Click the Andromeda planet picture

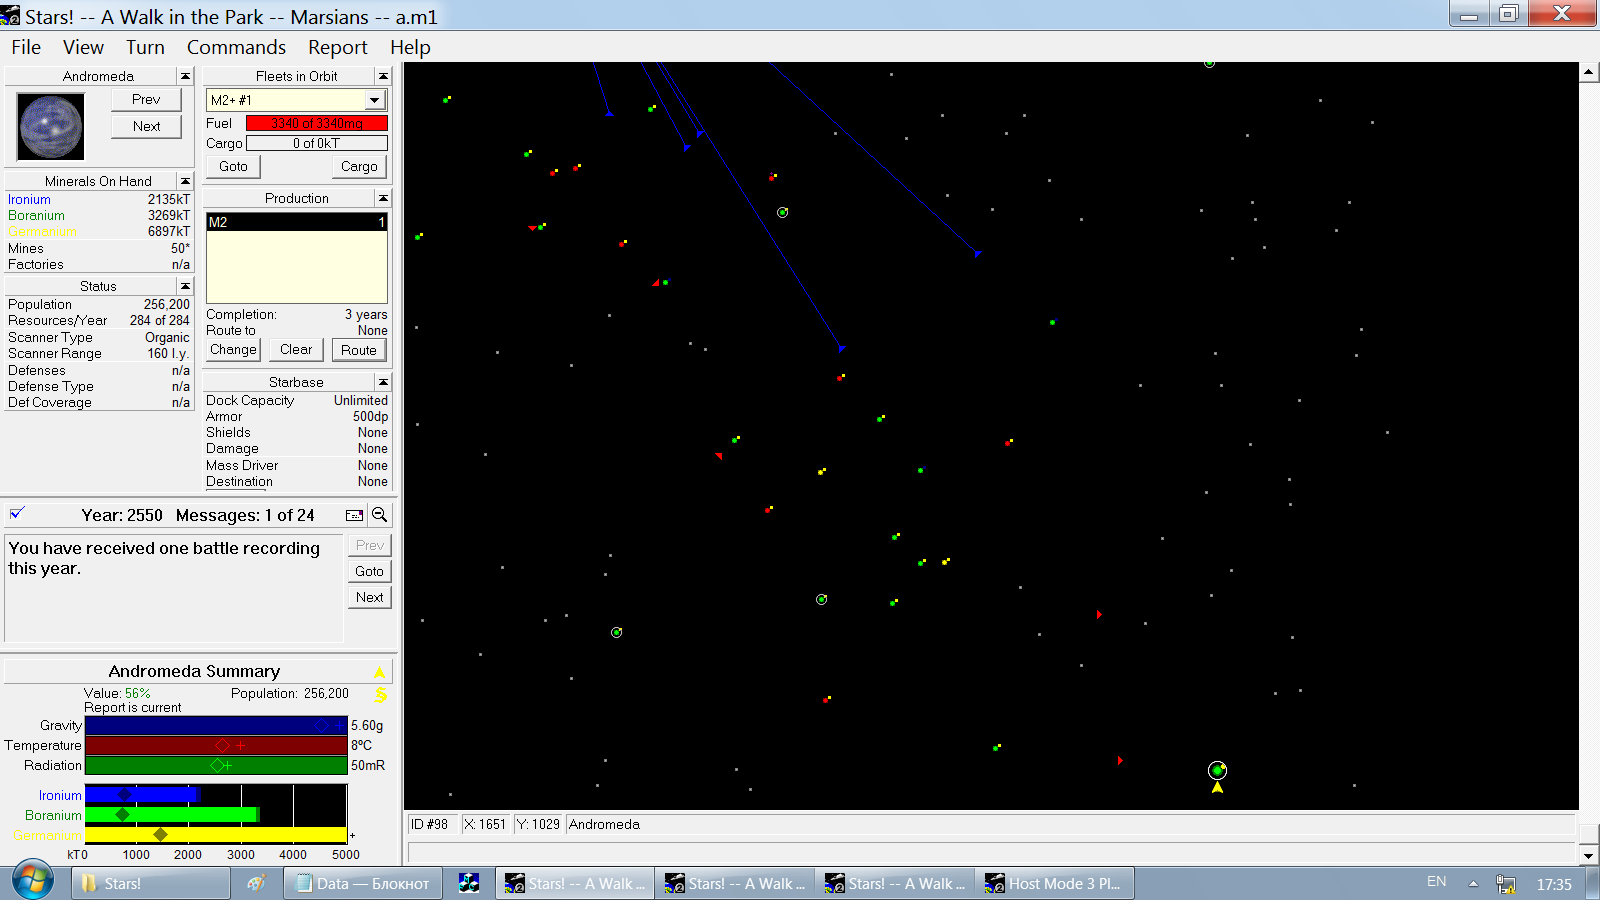(51, 127)
